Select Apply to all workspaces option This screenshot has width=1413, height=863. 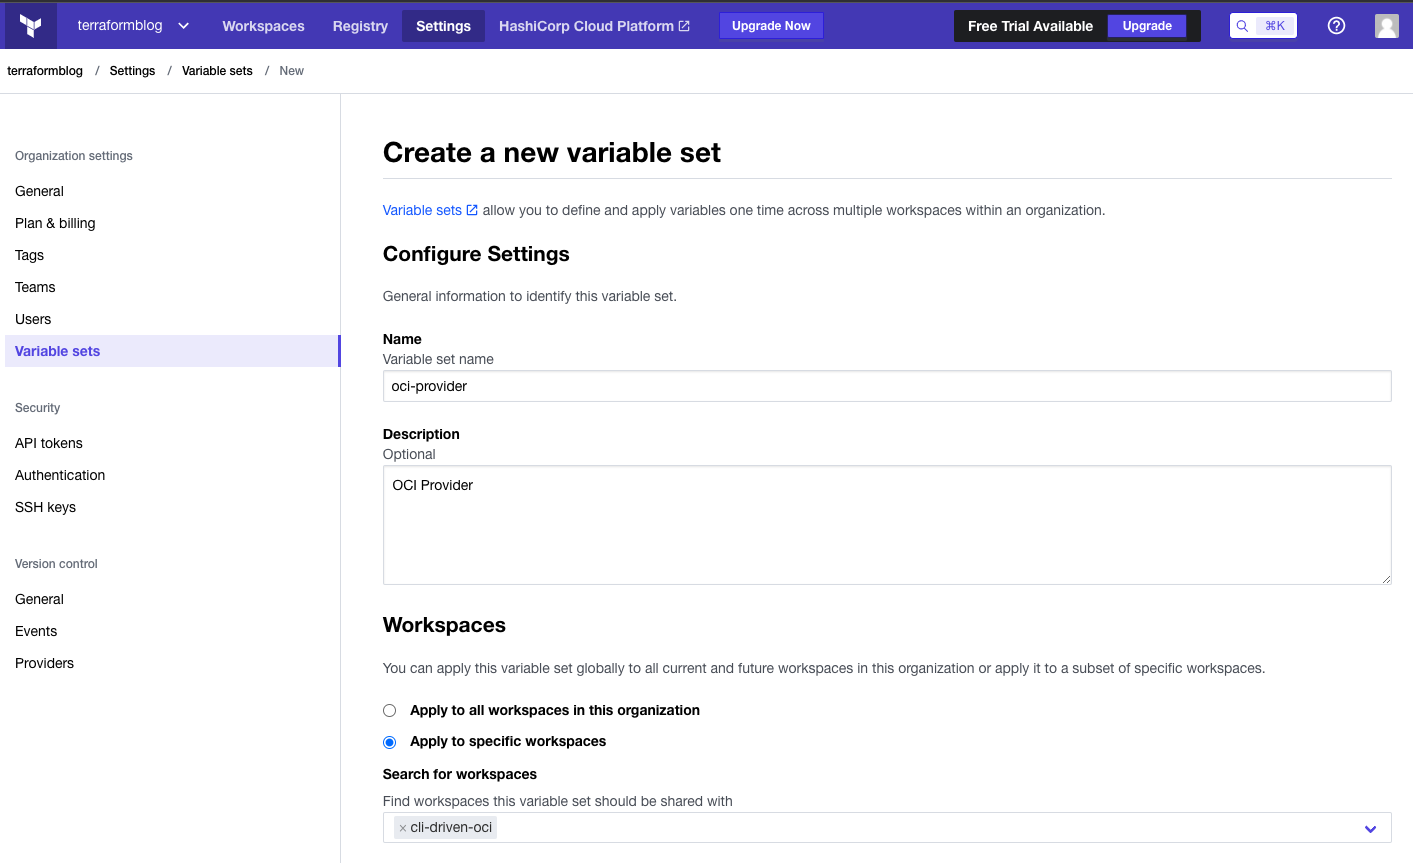coord(389,710)
